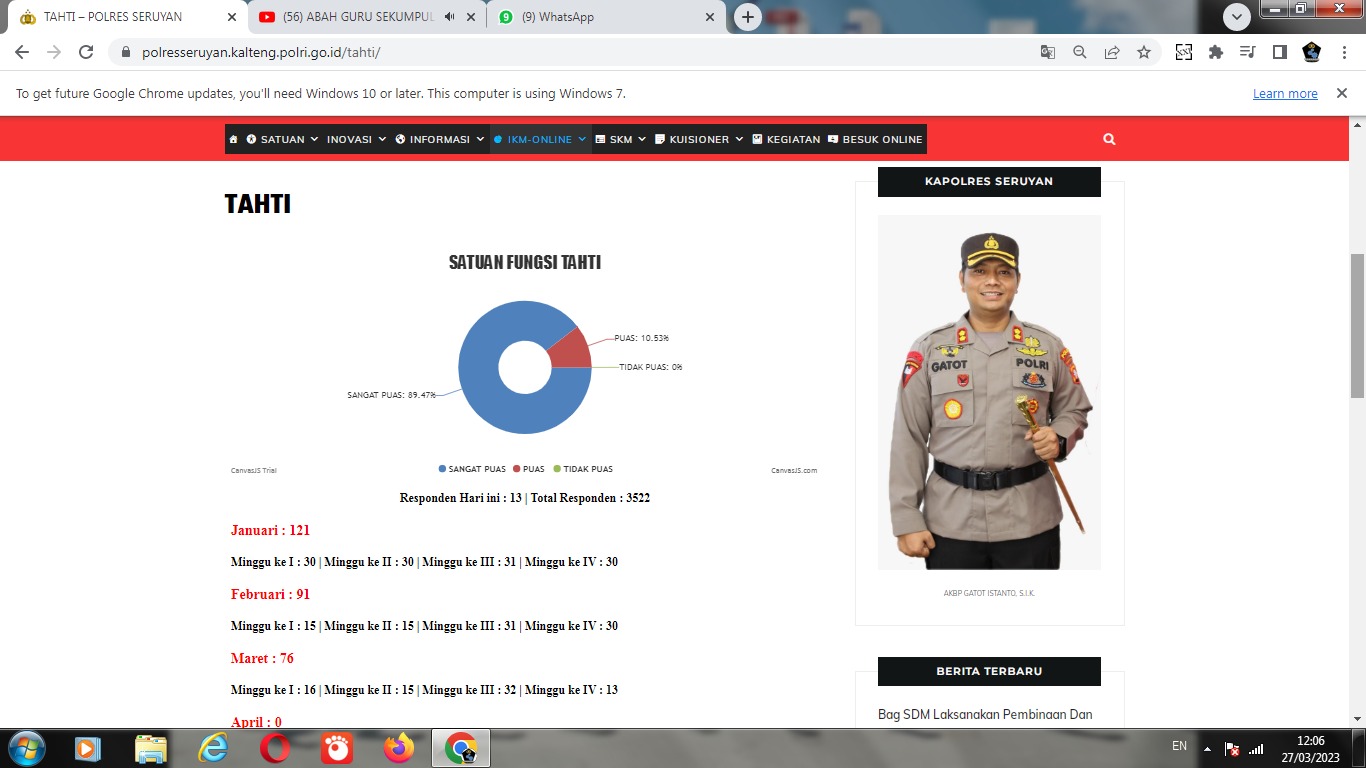
Task: Open the Chrome side panel icon
Action: coord(1279,53)
